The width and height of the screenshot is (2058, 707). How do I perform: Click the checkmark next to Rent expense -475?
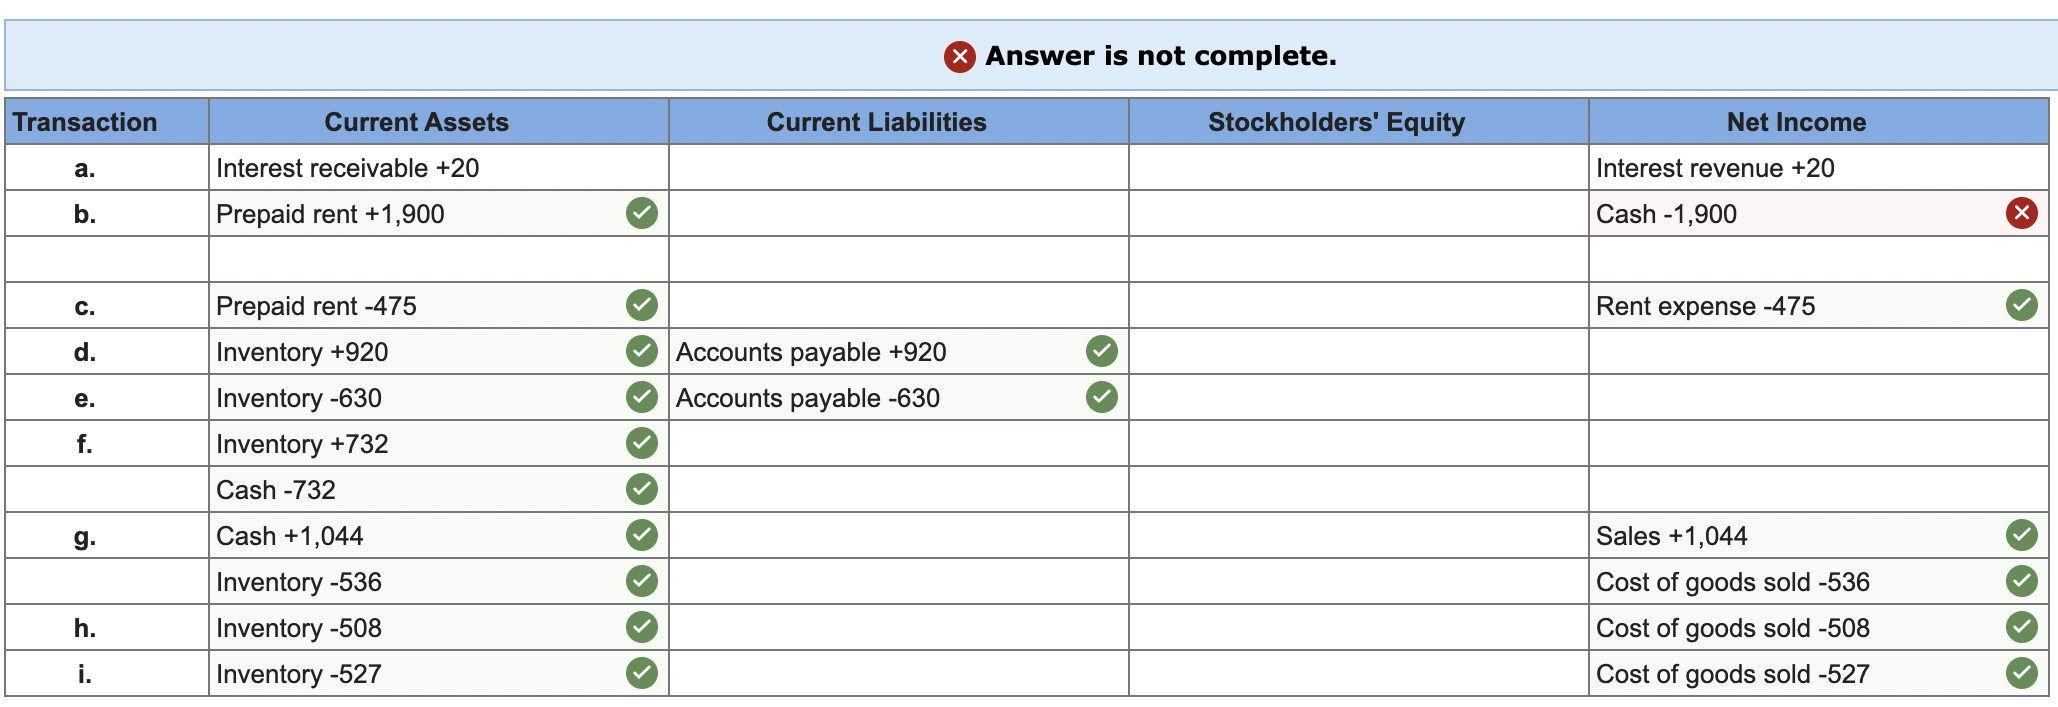[x=2021, y=305]
